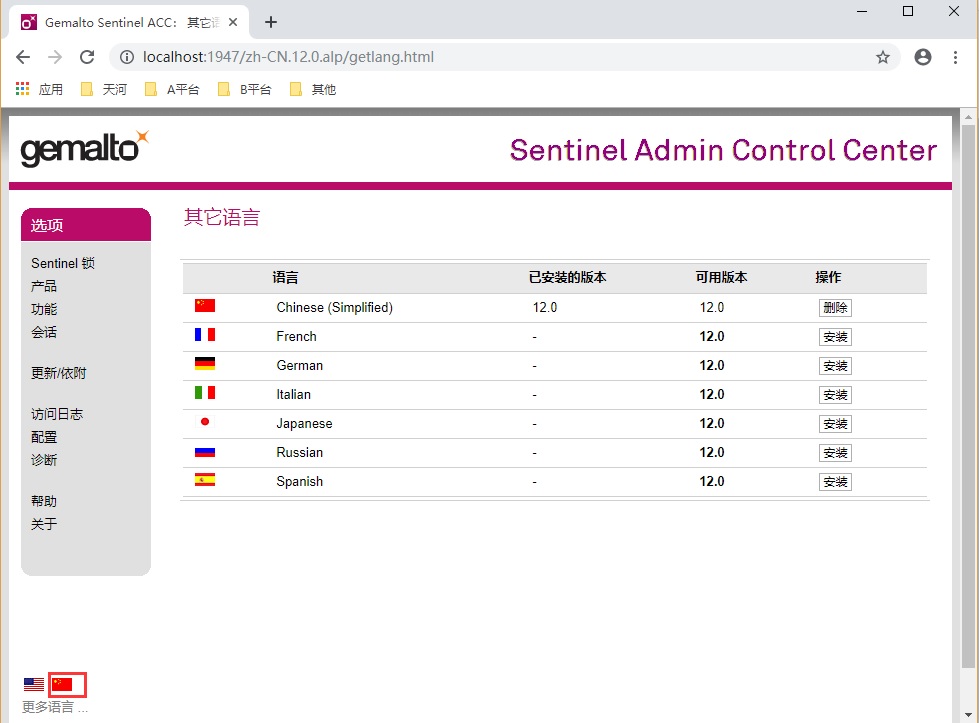
Task: Select 访问日志 in the sidebar
Action: click(x=57, y=414)
